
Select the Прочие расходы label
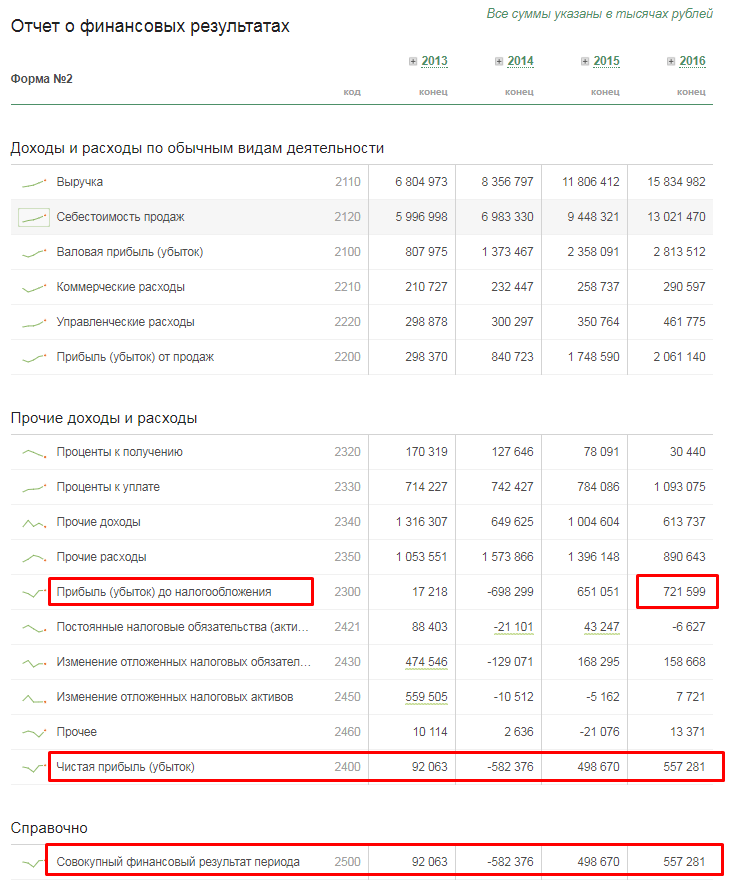tap(101, 557)
